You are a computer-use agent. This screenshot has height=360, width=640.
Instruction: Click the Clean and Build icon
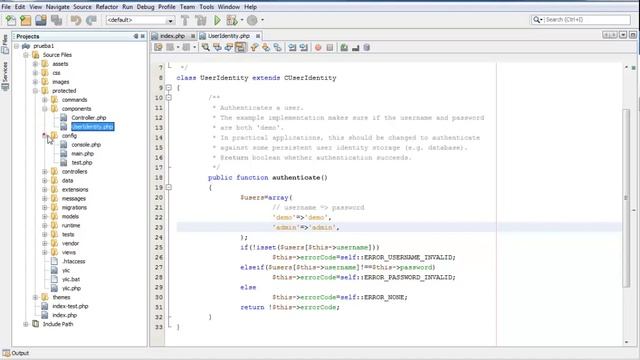pos(200,20)
